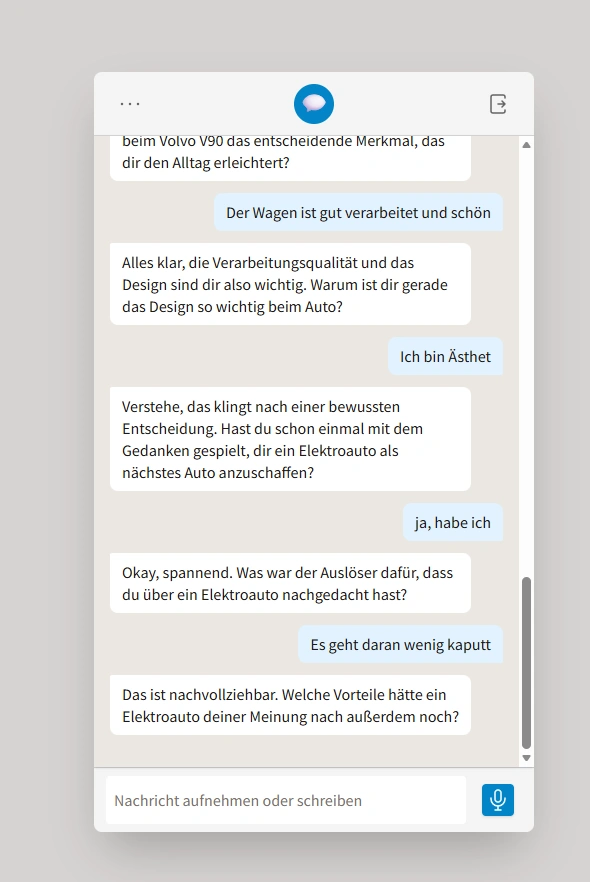Click the bot question about Elektroauto anzuschaffen
Image resolution: width=590 pixels, height=882 pixels.
[290, 439]
